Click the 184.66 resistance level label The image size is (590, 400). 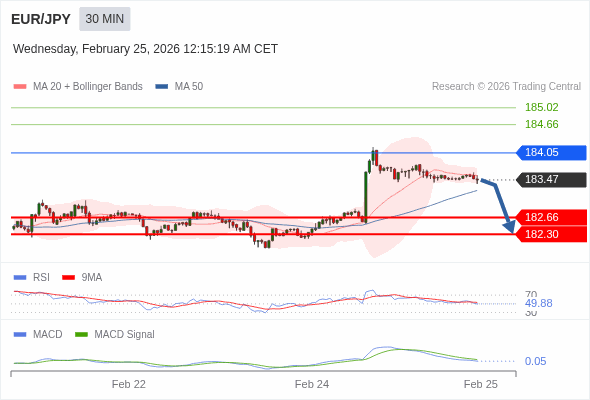point(541,124)
